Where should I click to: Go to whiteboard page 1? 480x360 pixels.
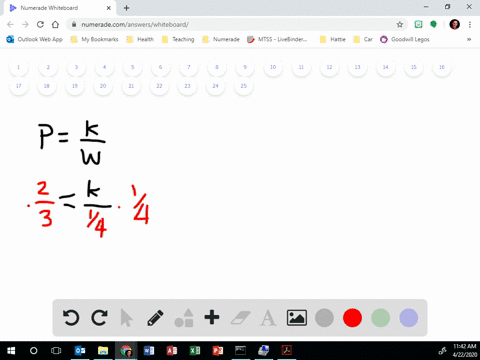[19, 67]
